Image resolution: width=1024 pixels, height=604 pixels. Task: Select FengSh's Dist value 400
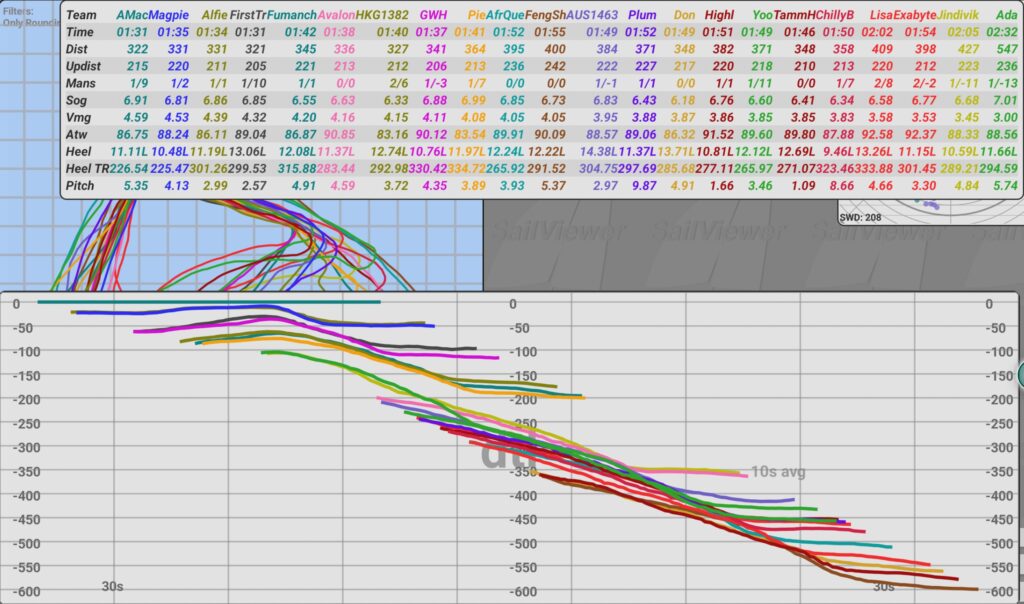(554, 49)
